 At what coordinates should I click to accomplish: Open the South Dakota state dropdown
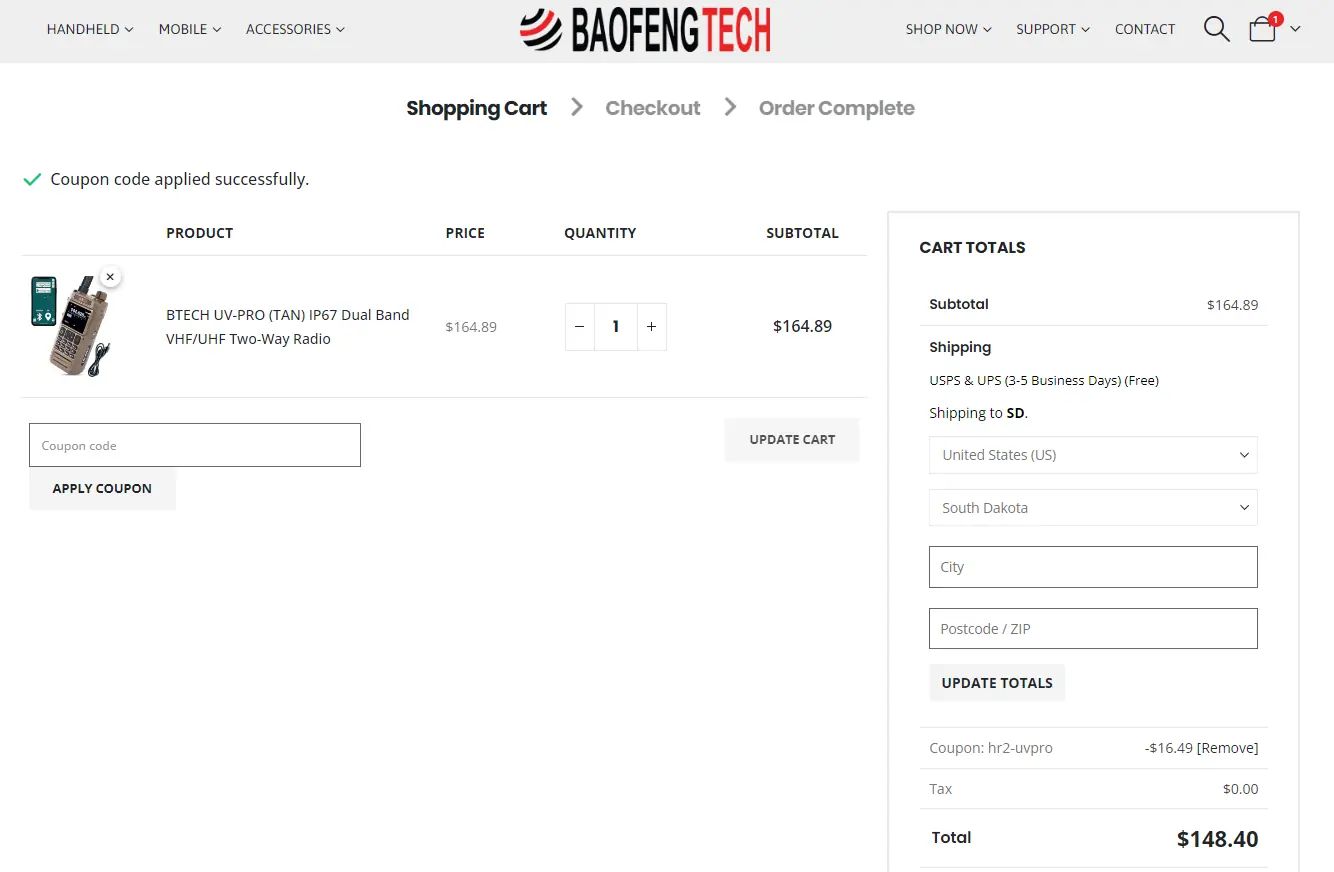click(x=1092, y=508)
